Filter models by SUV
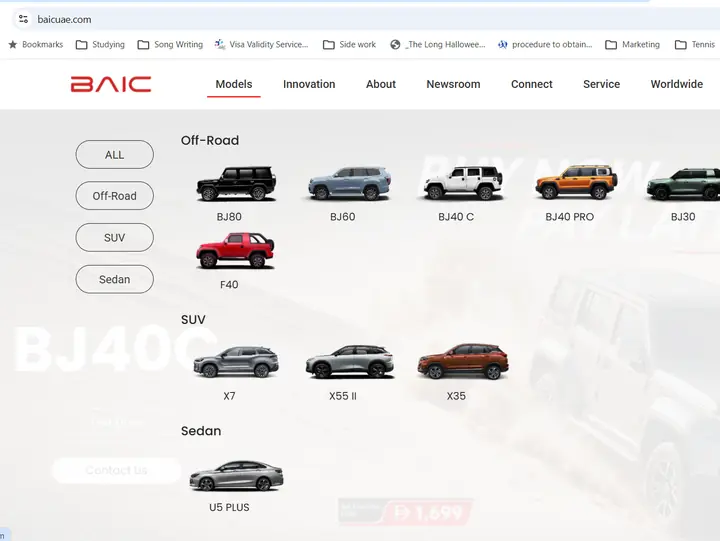The image size is (720, 541). click(x=114, y=237)
